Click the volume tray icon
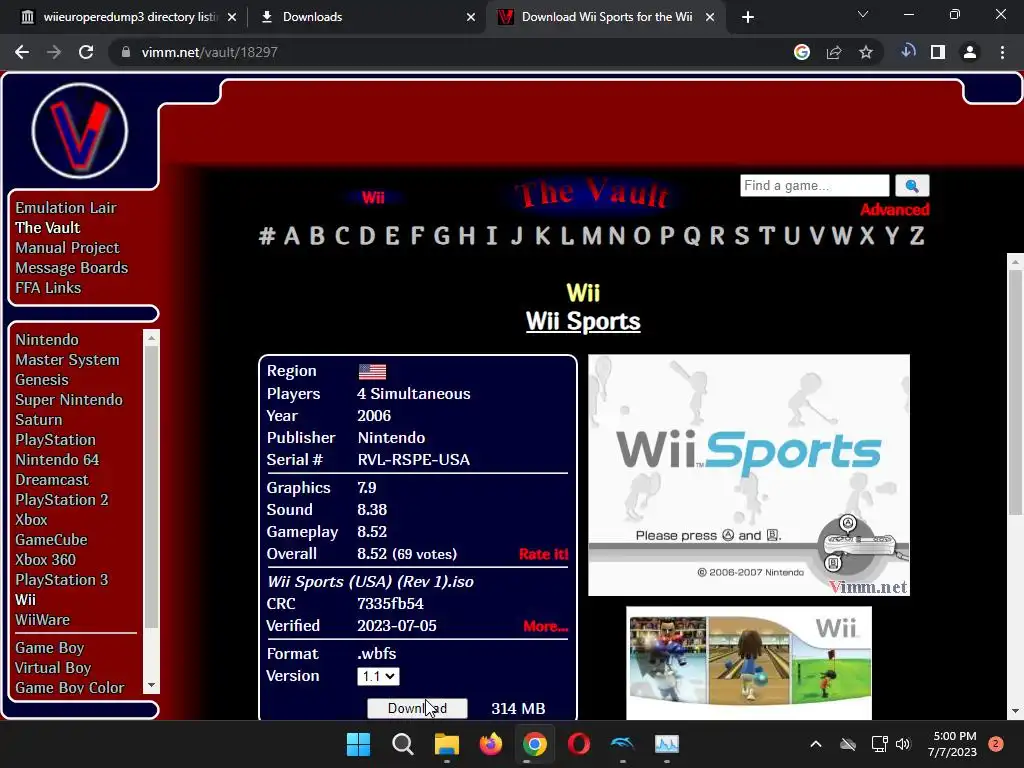This screenshot has width=1024, height=768. [903, 744]
